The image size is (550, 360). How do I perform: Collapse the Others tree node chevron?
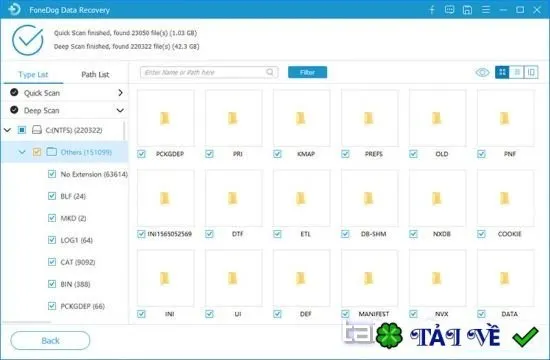(22, 152)
